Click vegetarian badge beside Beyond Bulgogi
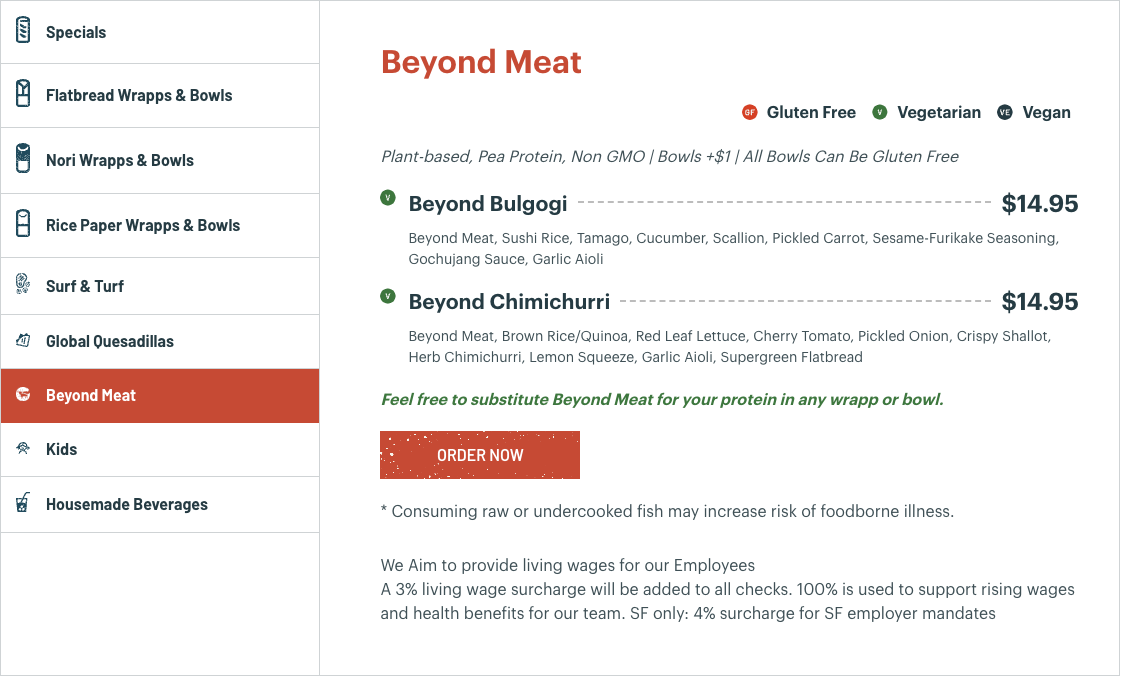Screen dimensions: 1121x677 [x=388, y=198]
